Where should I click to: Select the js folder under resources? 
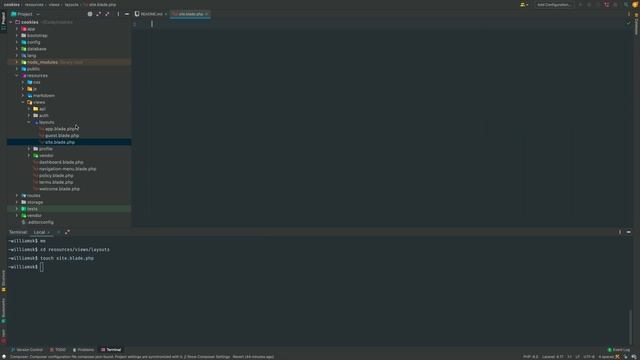[35, 89]
